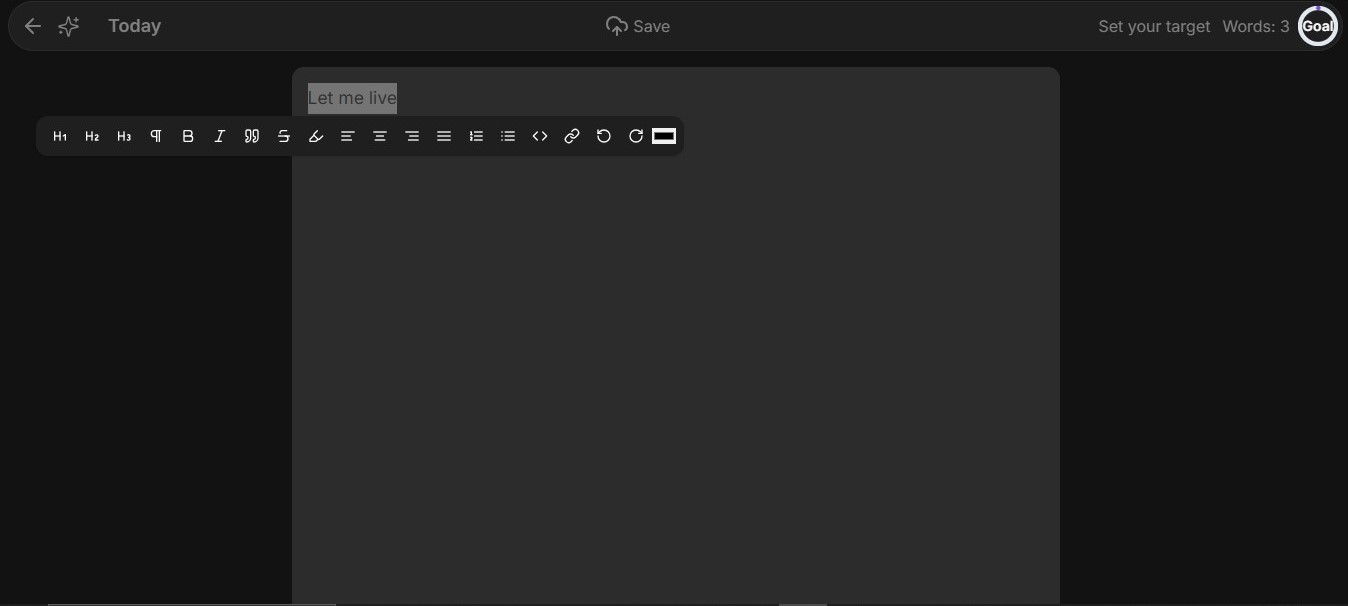Center align the text
Image resolution: width=1348 pixels, height=606 pixels.
(380, 136)
